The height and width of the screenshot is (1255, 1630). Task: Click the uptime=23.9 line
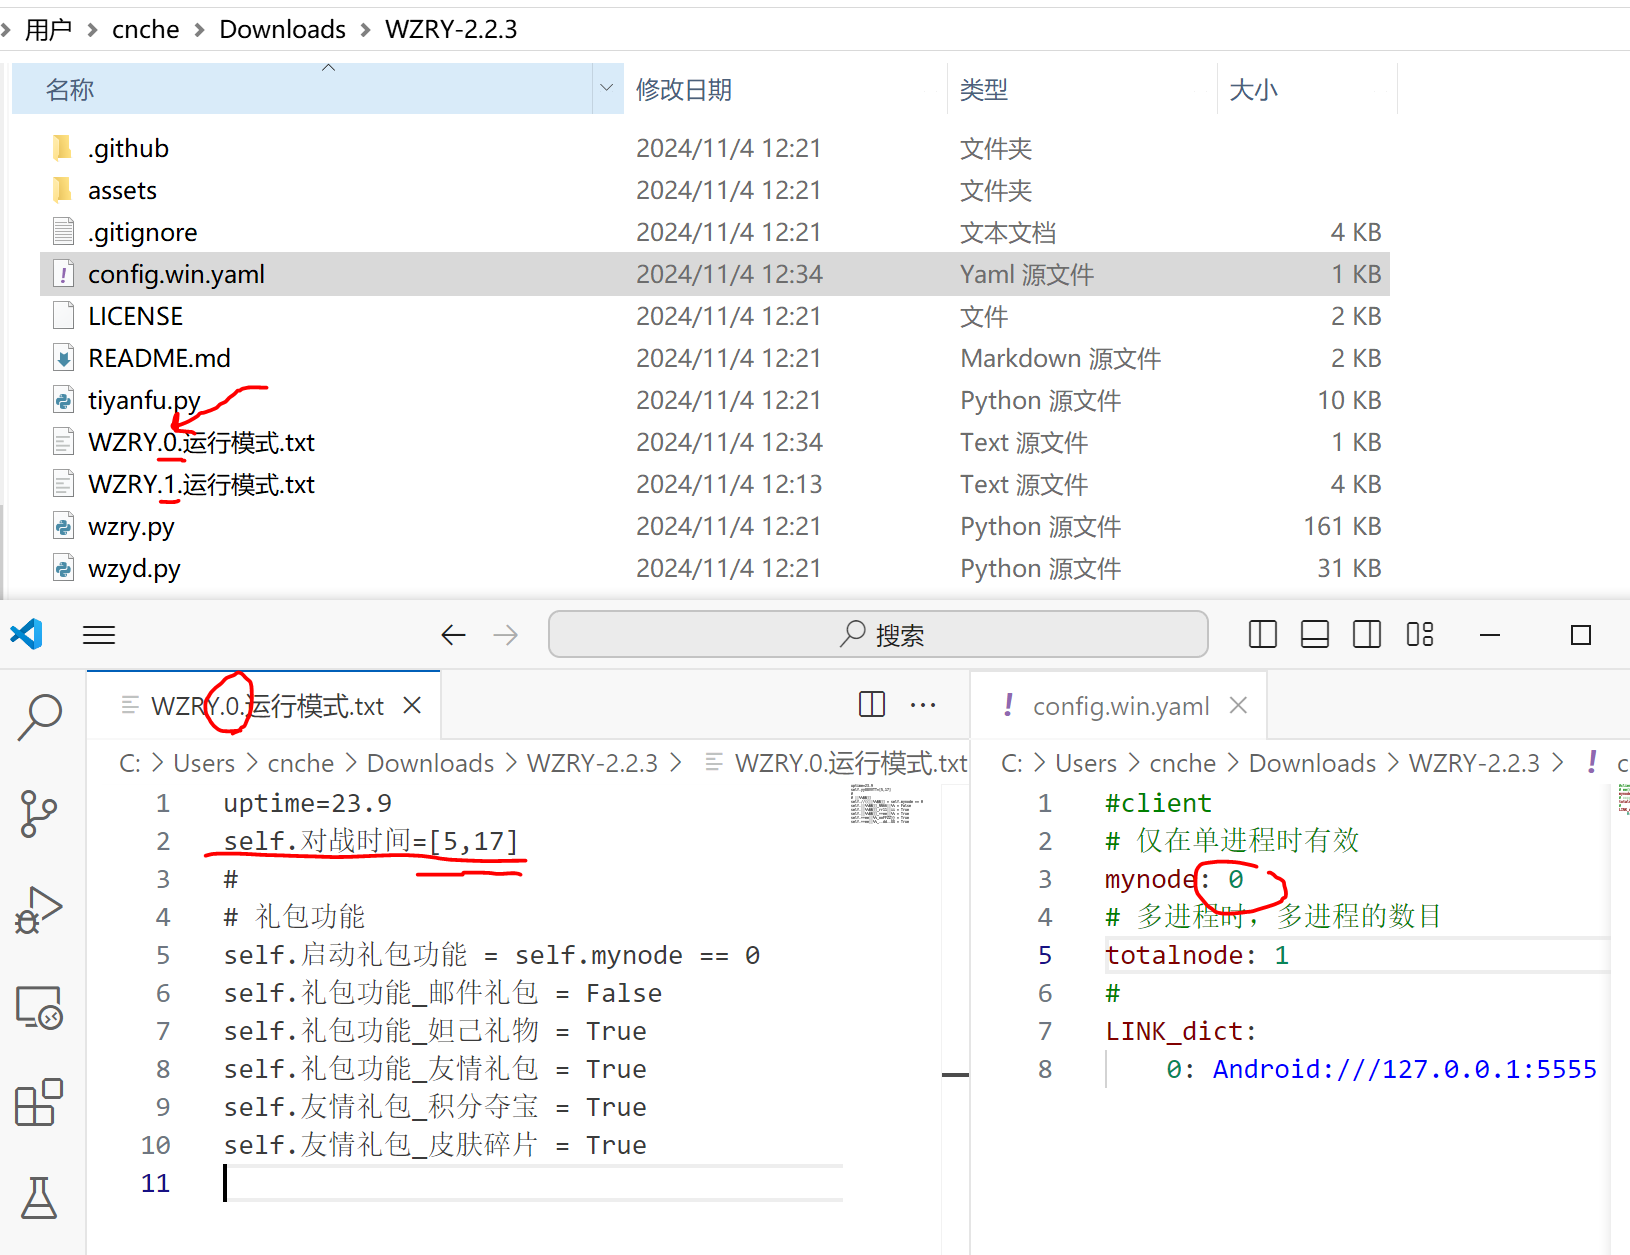307,803
